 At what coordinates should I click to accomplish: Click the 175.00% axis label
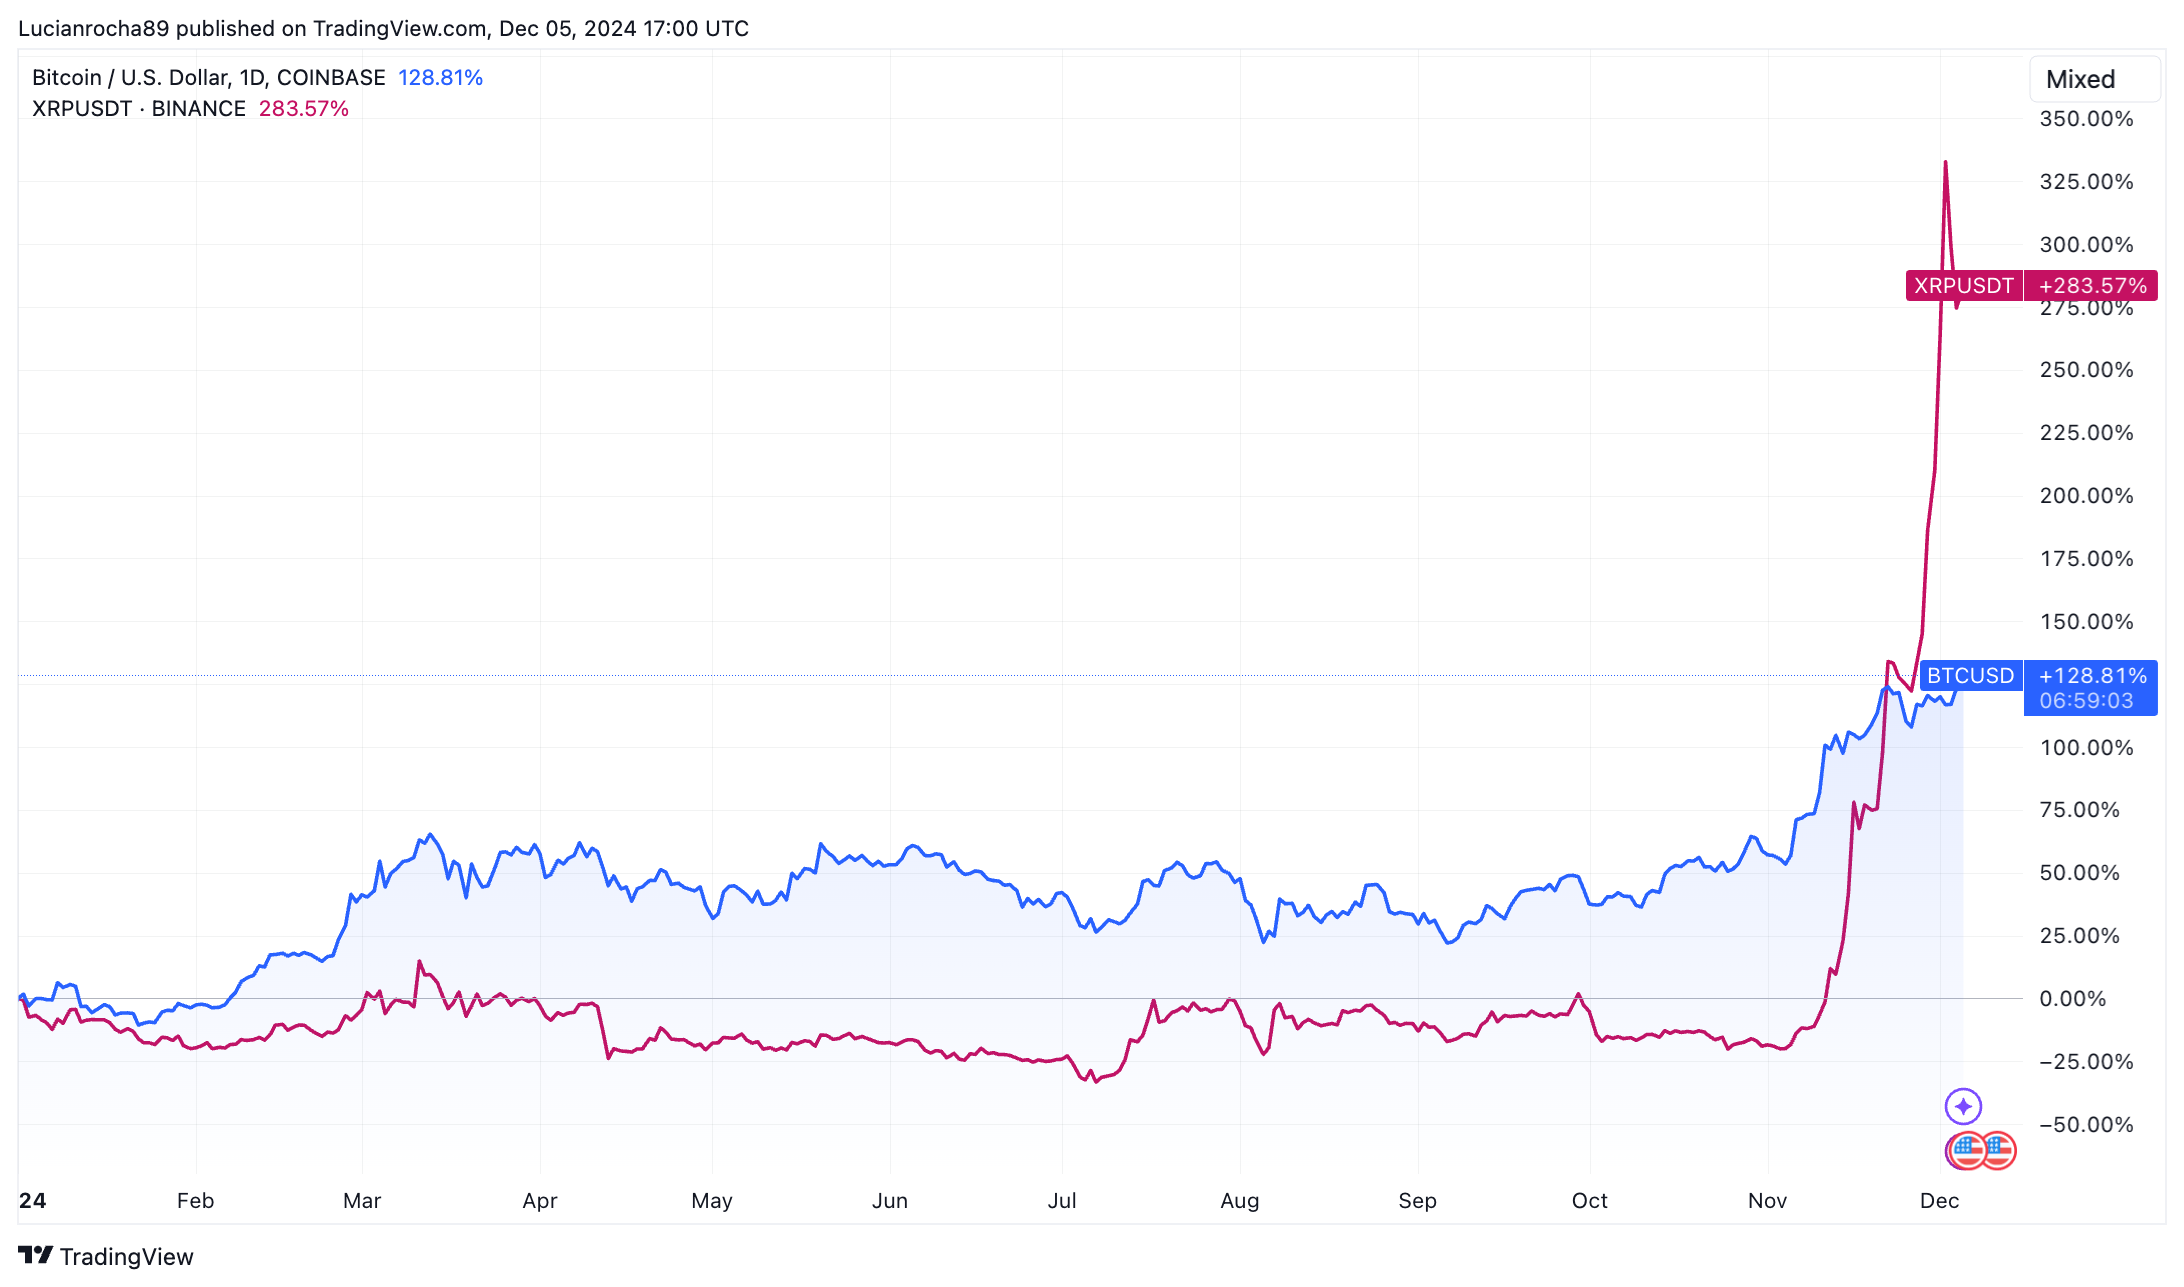point(2086,559)
